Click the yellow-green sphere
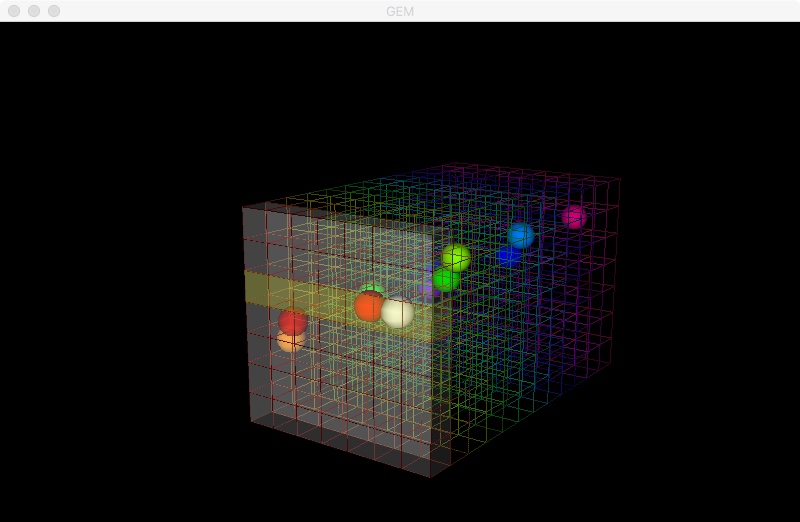The height and width of the screenshot is (522, 800). (456, 257)
